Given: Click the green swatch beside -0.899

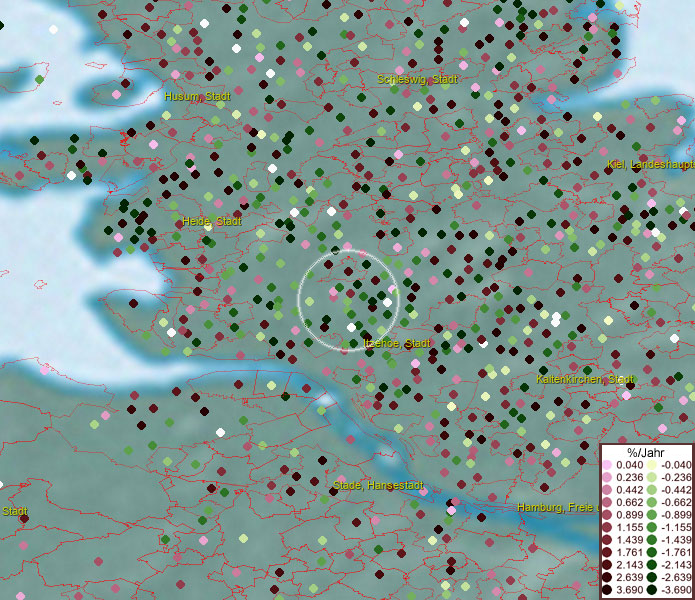Looking at the screenshot, I should [x=652, y=515].
